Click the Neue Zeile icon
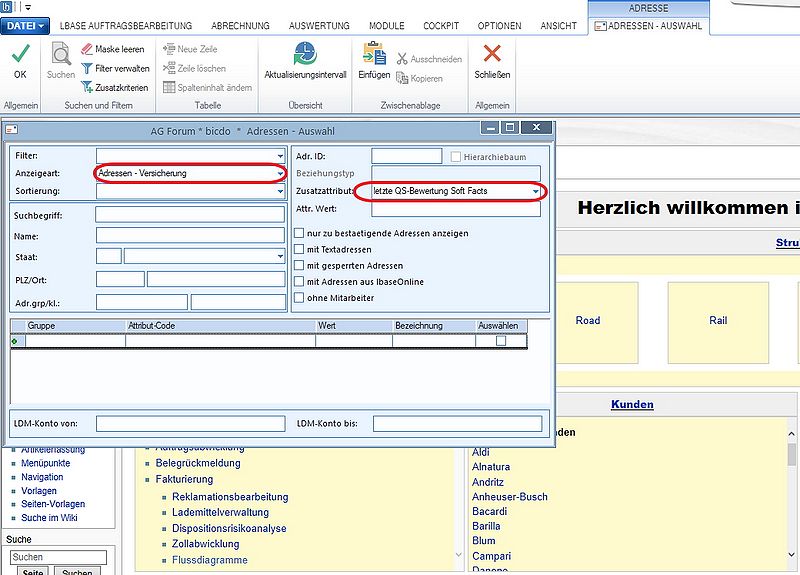This screenshot has height=575, width=800. click(169, 49)
